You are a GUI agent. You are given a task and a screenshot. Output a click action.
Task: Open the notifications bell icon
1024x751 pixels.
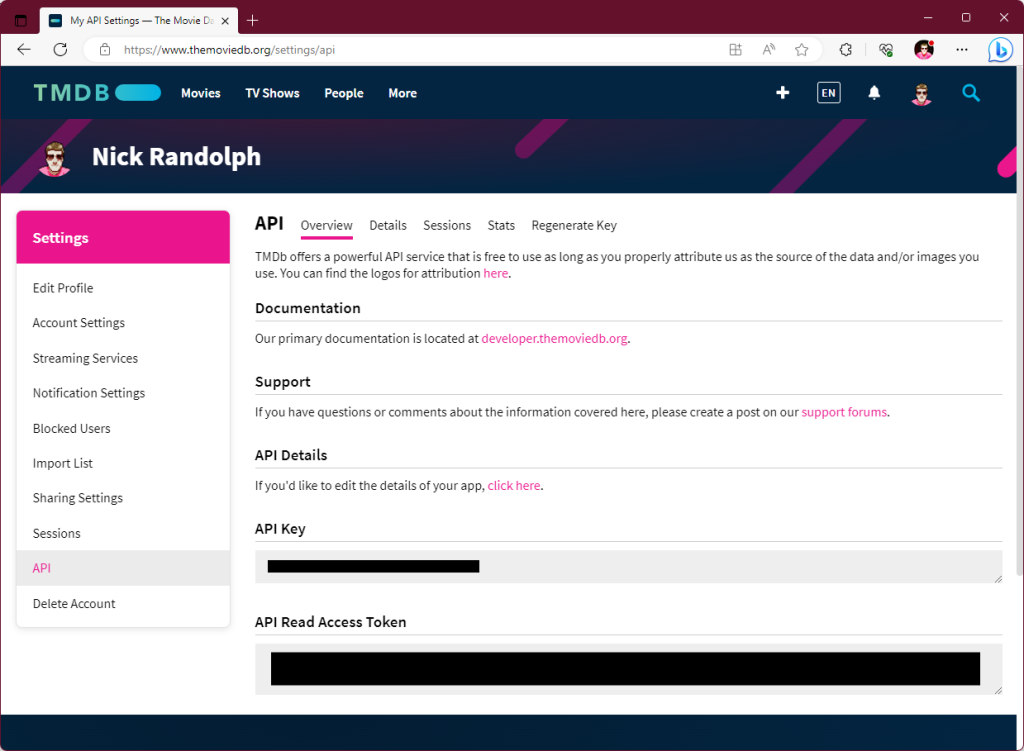(x=874, y=93)
